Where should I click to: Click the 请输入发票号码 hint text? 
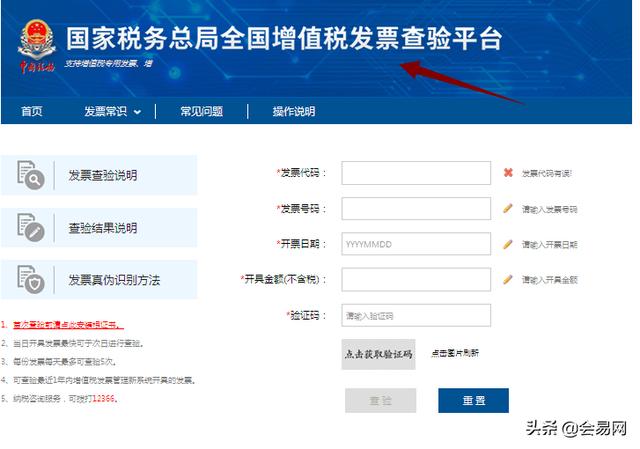(549, 209)
